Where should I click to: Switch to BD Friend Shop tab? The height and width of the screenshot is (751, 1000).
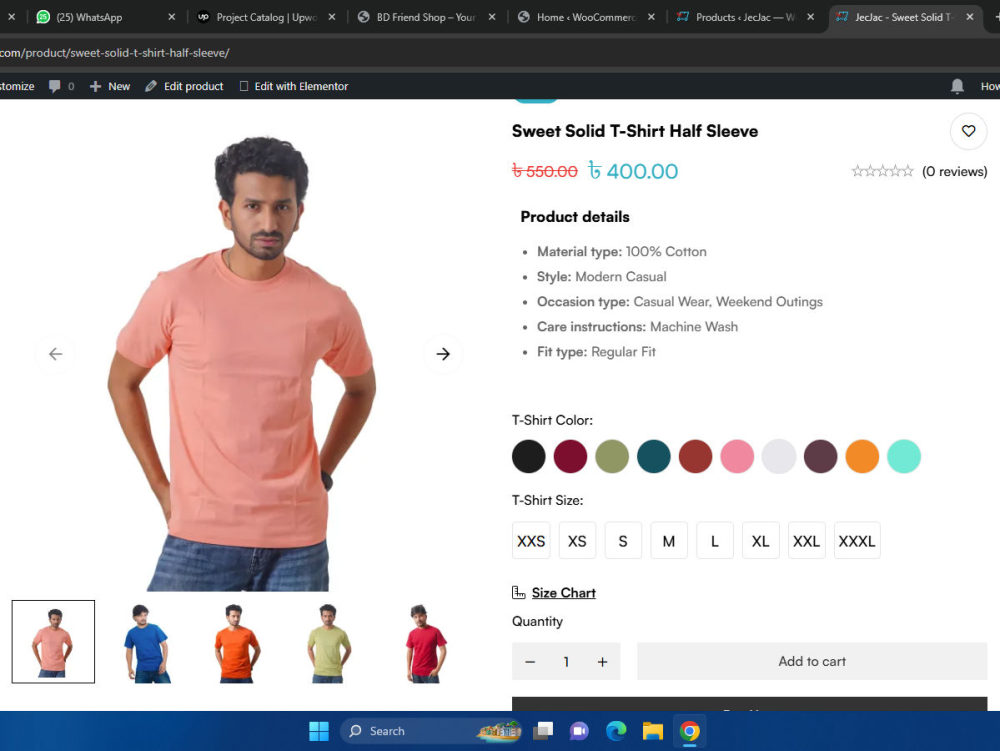click(x=424, y=17)
